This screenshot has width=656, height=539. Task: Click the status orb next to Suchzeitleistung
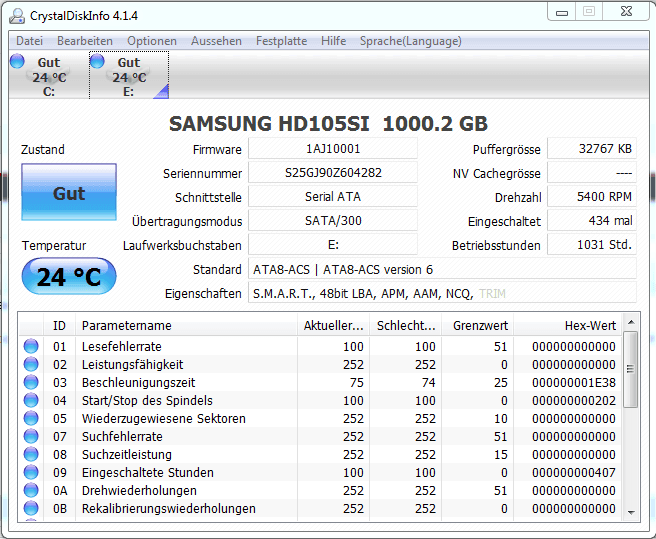(31, 455)
